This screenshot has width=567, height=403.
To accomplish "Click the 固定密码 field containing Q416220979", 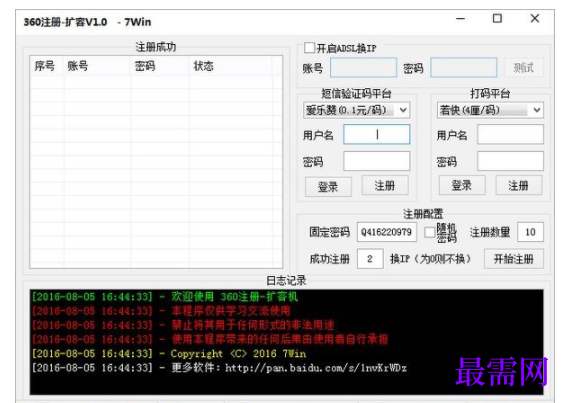I will [x=387, y=232].
